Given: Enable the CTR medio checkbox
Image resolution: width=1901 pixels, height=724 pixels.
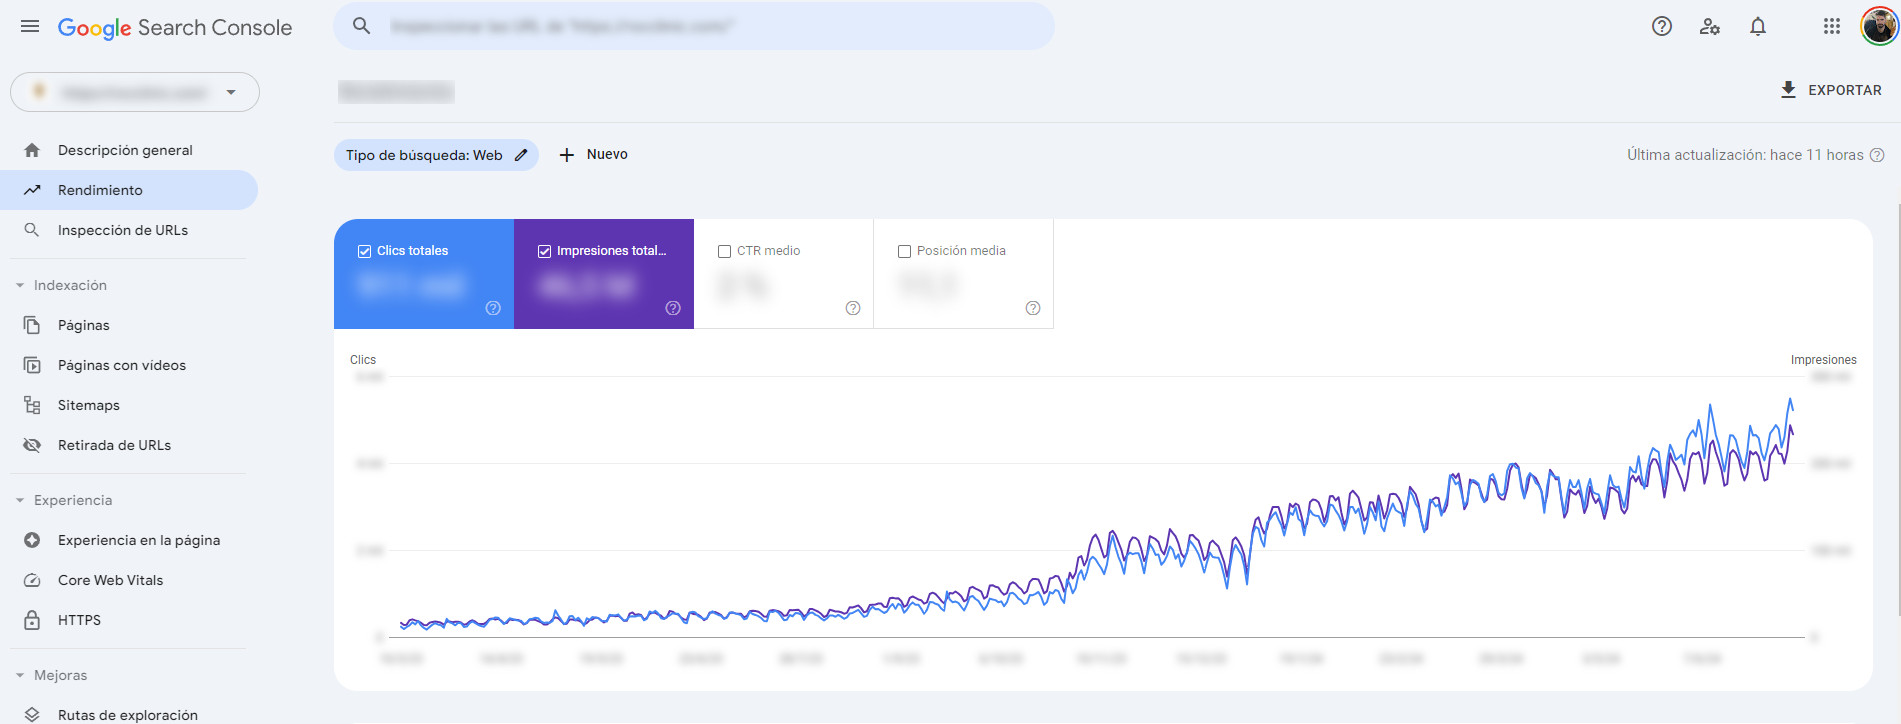Looking at the screenshot, I should click(725, 251).
